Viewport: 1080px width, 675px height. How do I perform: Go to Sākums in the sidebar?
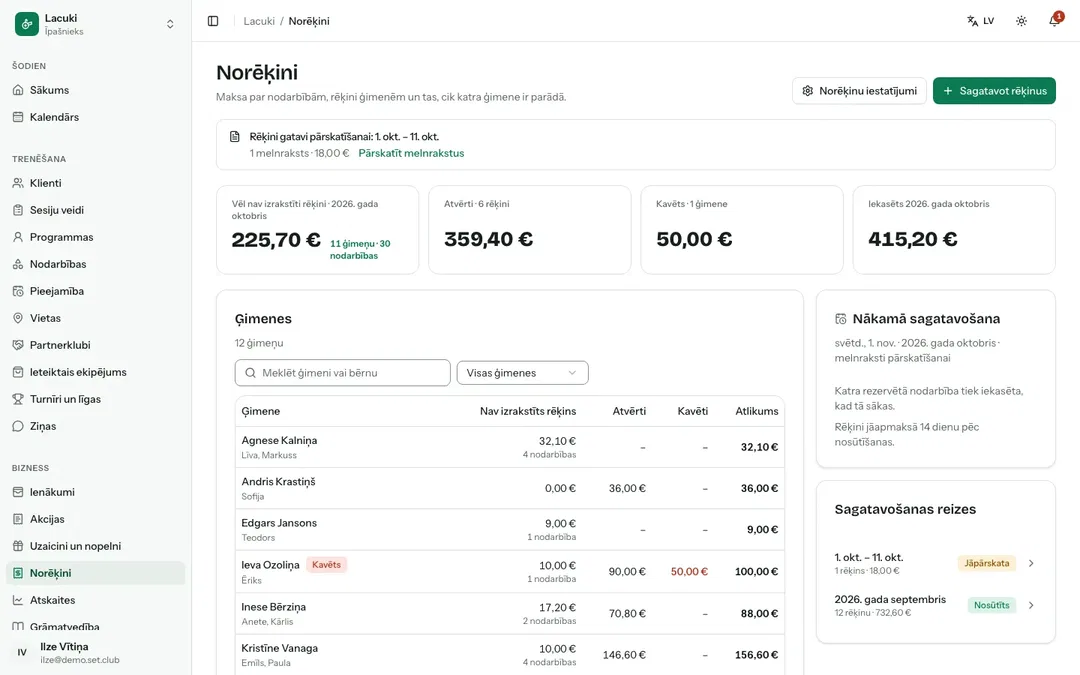point(96,90)
